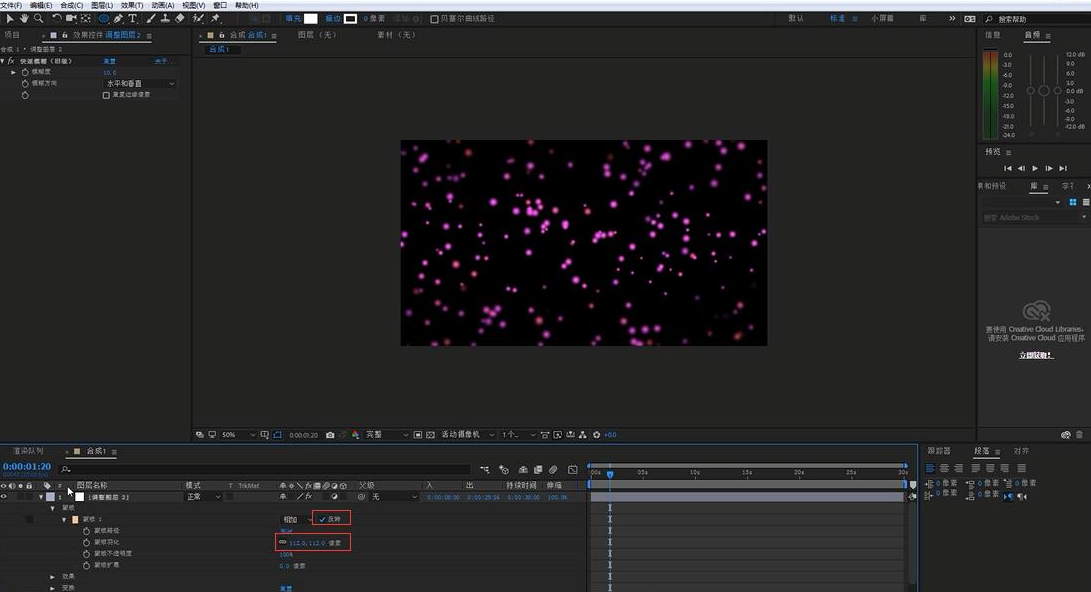1091x592 pixels.
Task: Toggle the 贝塞尔曲线路径 checkbox
Action: (x=434, y=19)
